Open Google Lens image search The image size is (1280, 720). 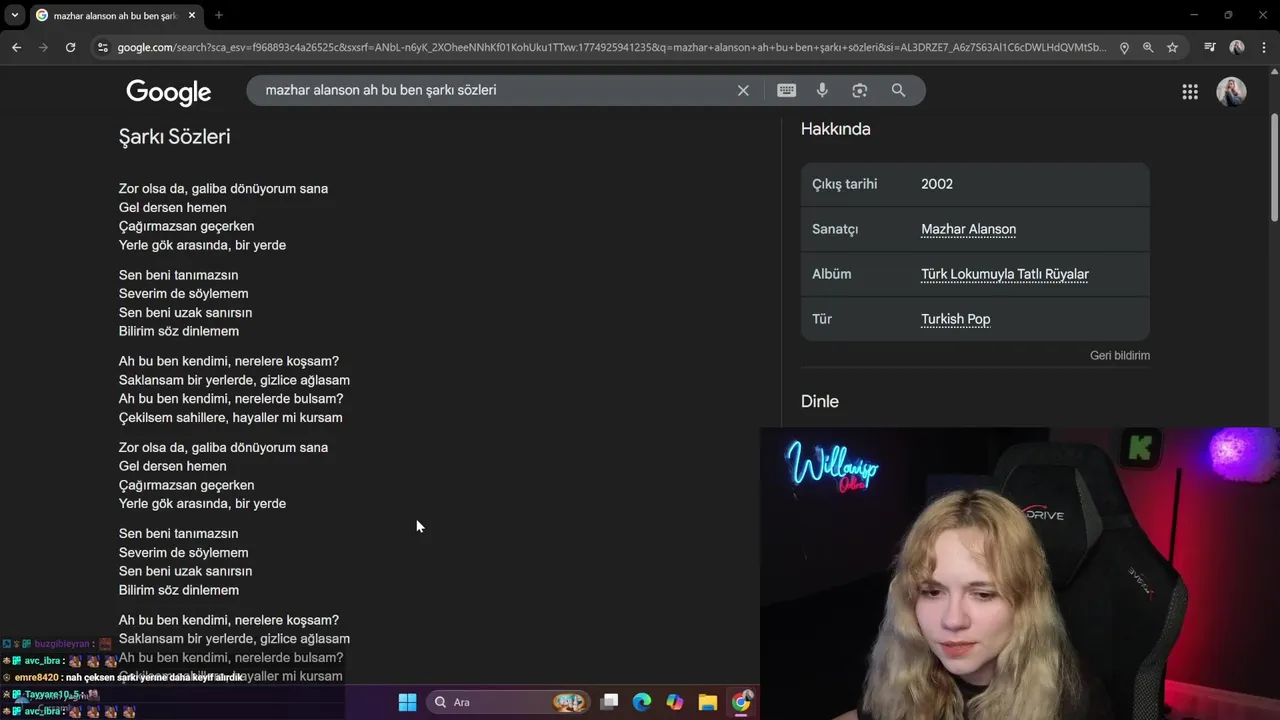point(859,90)
